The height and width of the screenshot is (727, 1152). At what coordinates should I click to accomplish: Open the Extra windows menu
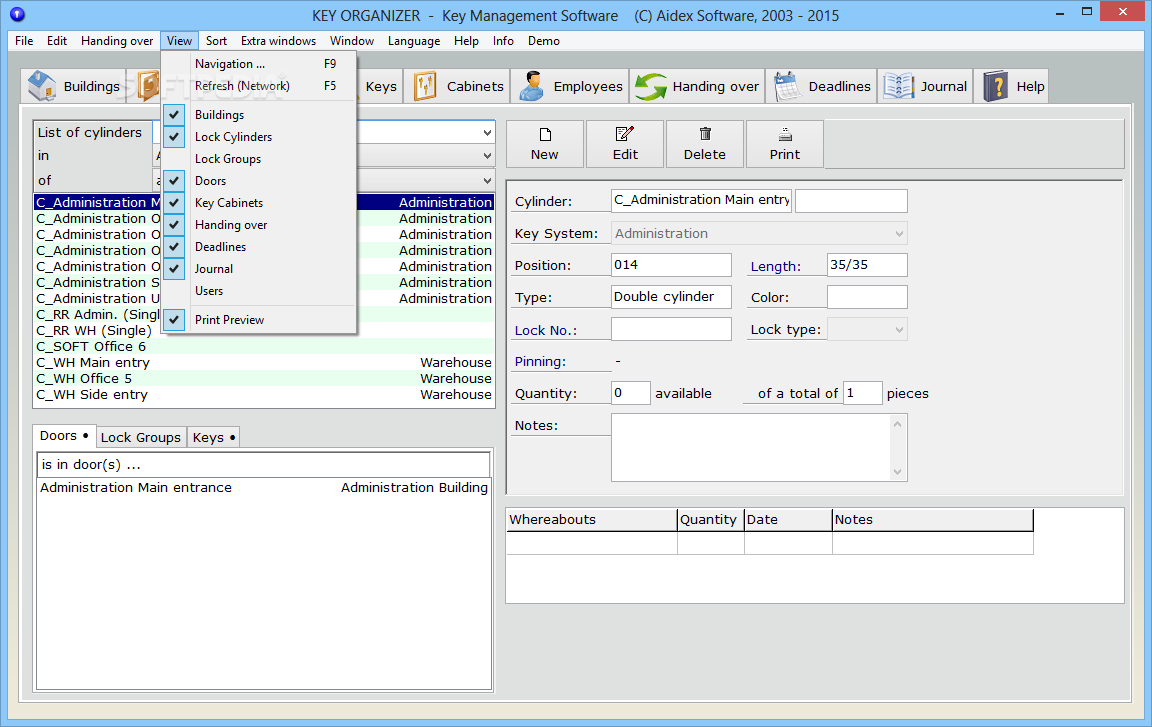pos(278,41)
